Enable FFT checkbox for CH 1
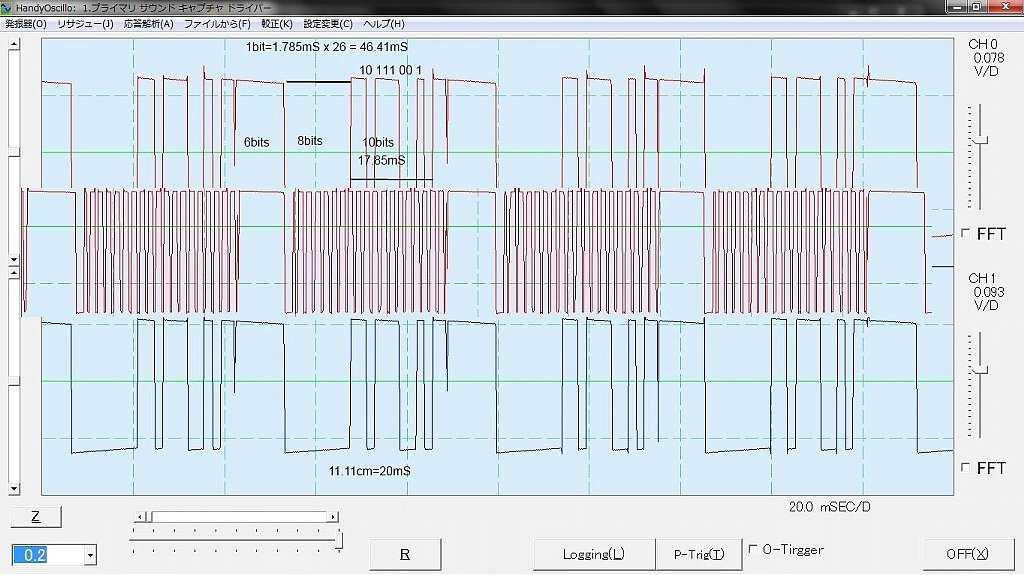This screenshot has width=1024, height=575. point(965,468)
